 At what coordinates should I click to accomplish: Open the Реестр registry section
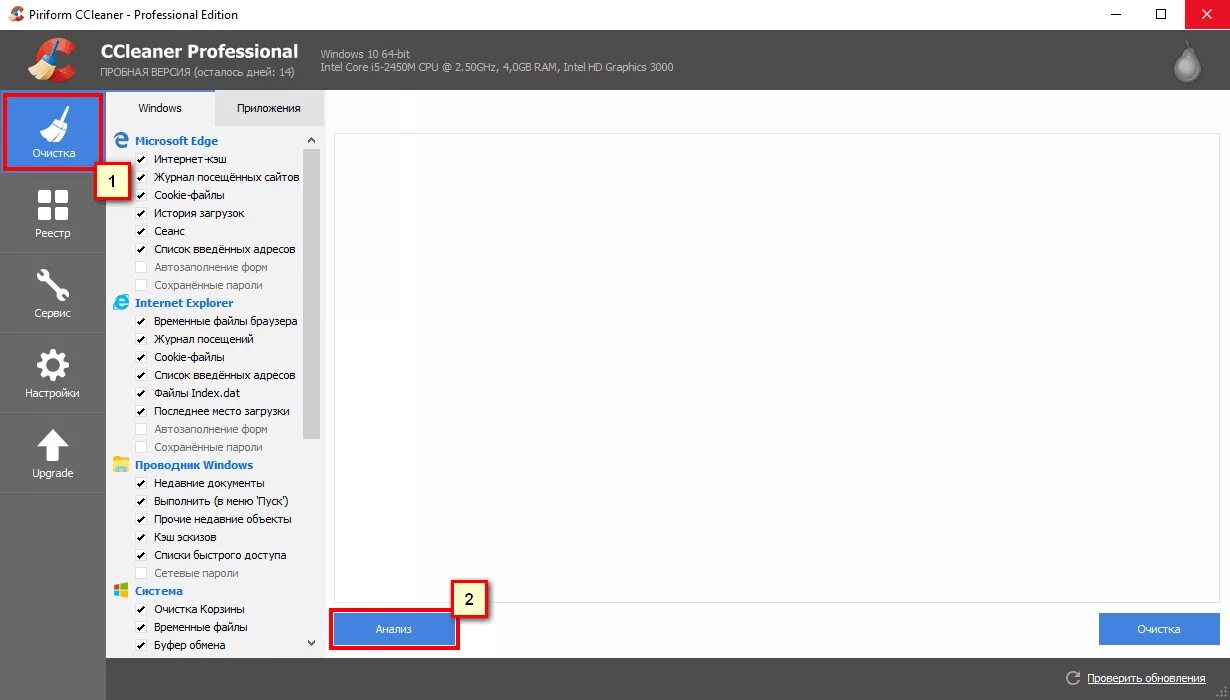[x=53, y=212]
